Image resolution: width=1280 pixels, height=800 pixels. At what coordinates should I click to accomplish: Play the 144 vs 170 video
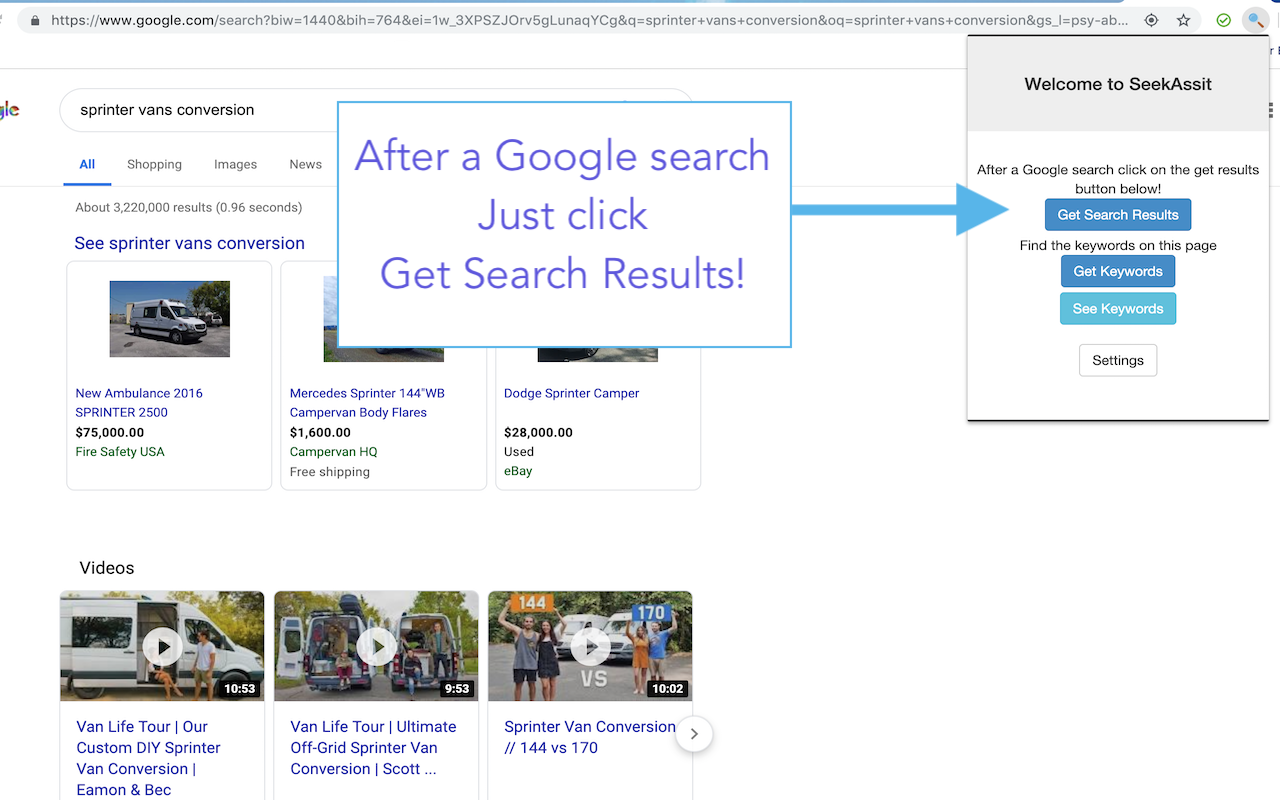[x=590, y=646]
